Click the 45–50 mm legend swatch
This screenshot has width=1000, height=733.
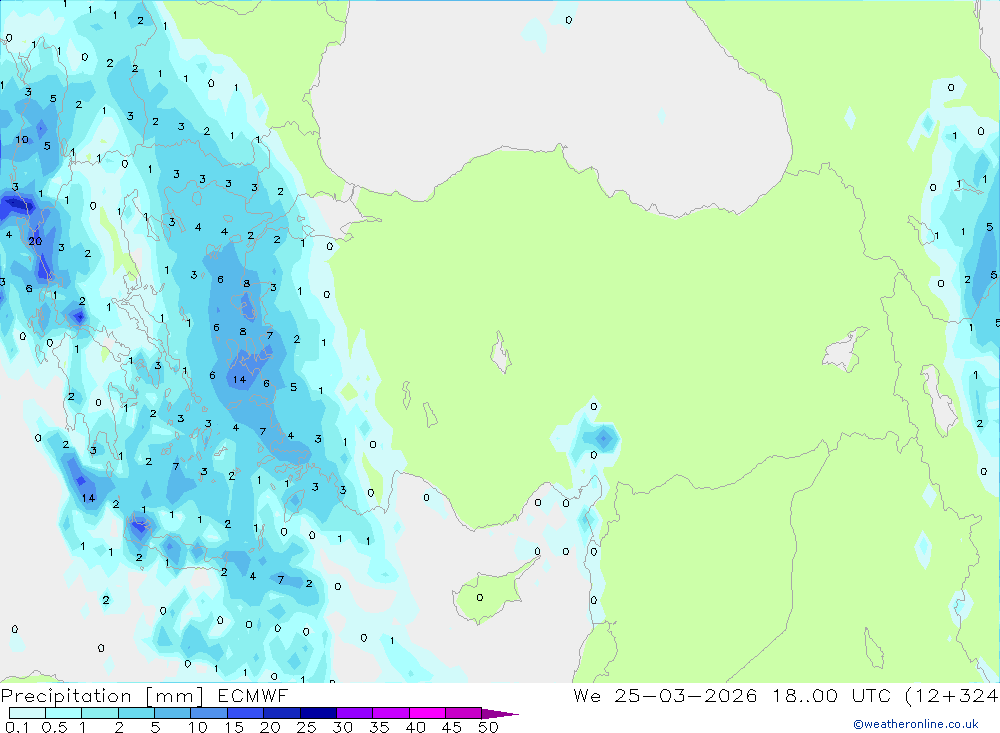464,713
